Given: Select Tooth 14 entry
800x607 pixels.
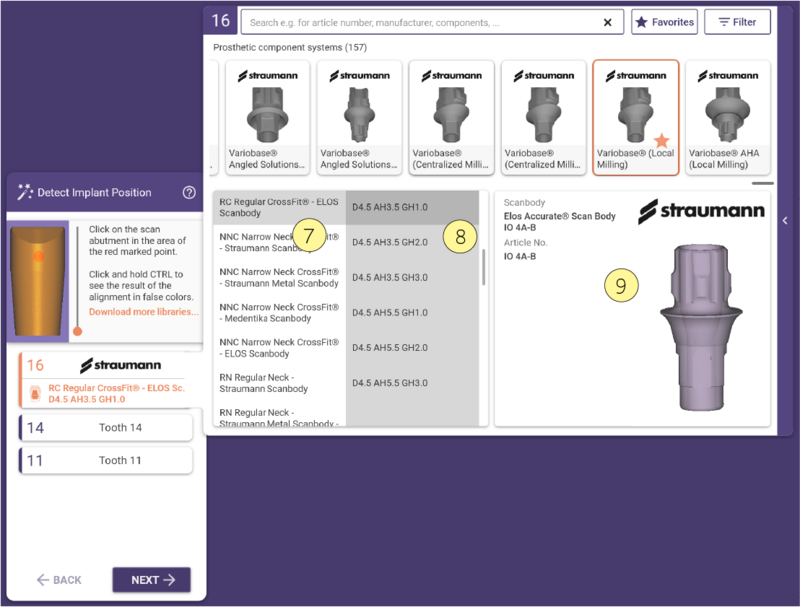Looking at the screenshot, I should 106,427.
